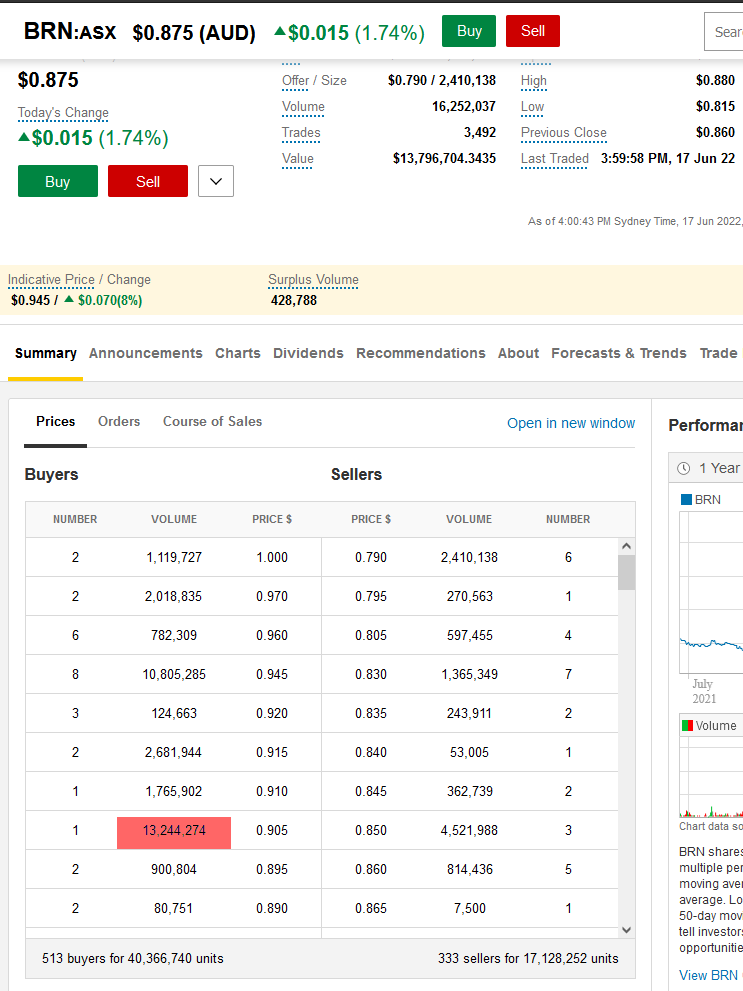The image size is (743, 991).
Task: Click seller price 0.865 cell
Action: coord(371,908)
